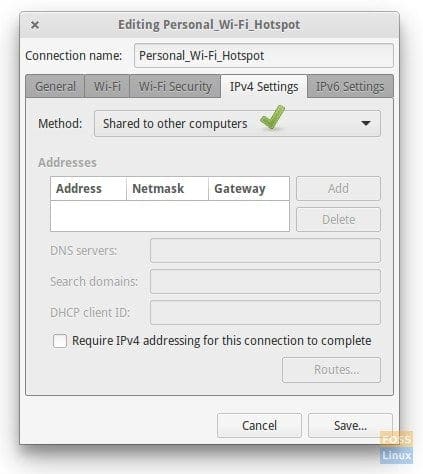The height and width of the screenshot is (474, 423).
Task: Switch to IPv6 Settings tab
Action: [x=350, y=87]
